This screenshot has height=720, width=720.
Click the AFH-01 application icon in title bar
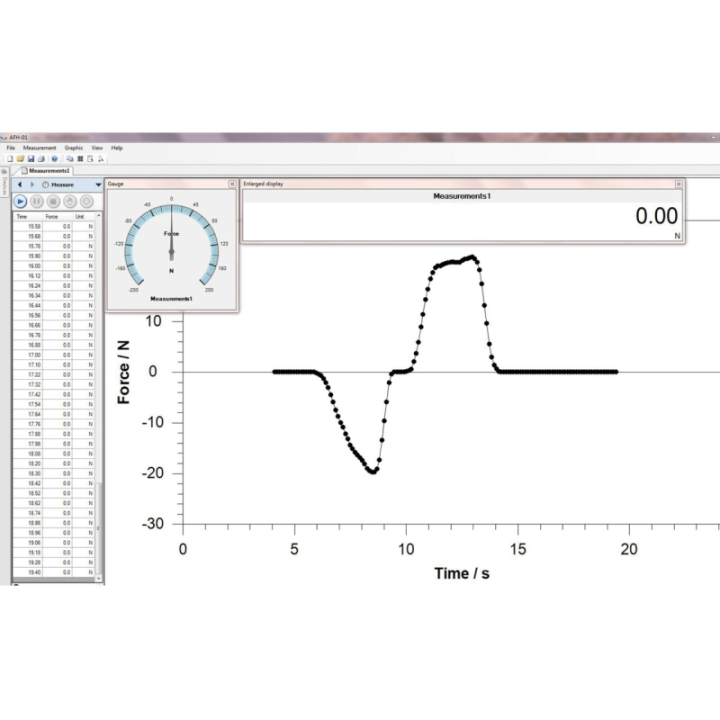click(4, 137)
